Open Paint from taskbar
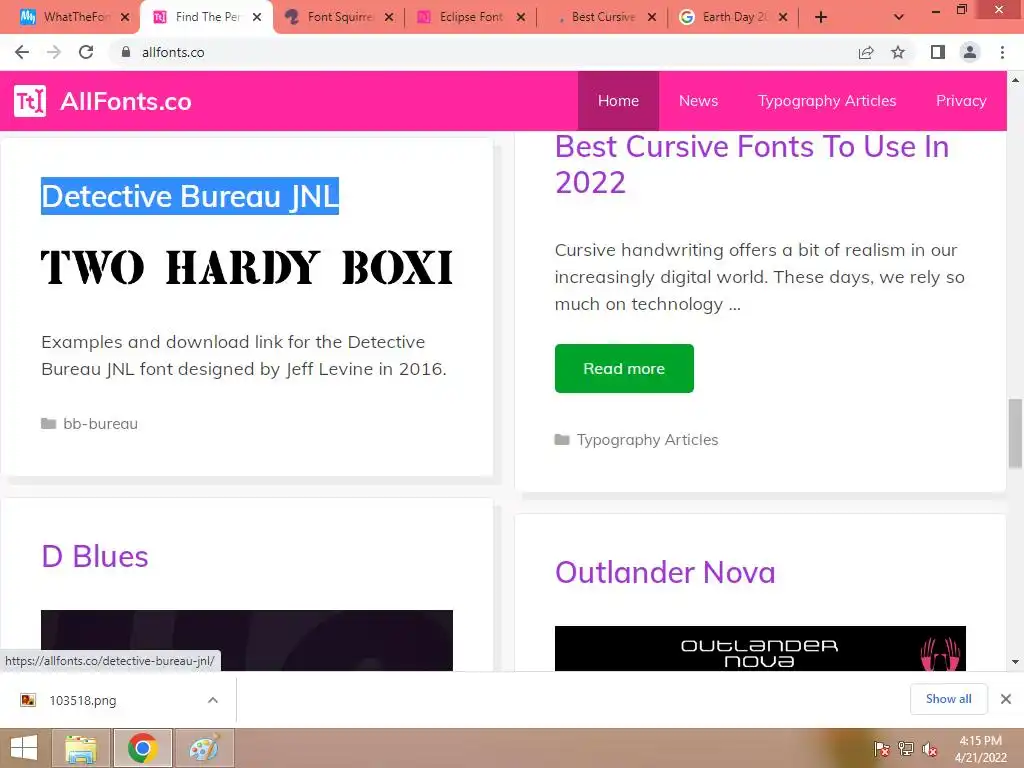The height and width of the screenshot is (768, 1024). 204,748
